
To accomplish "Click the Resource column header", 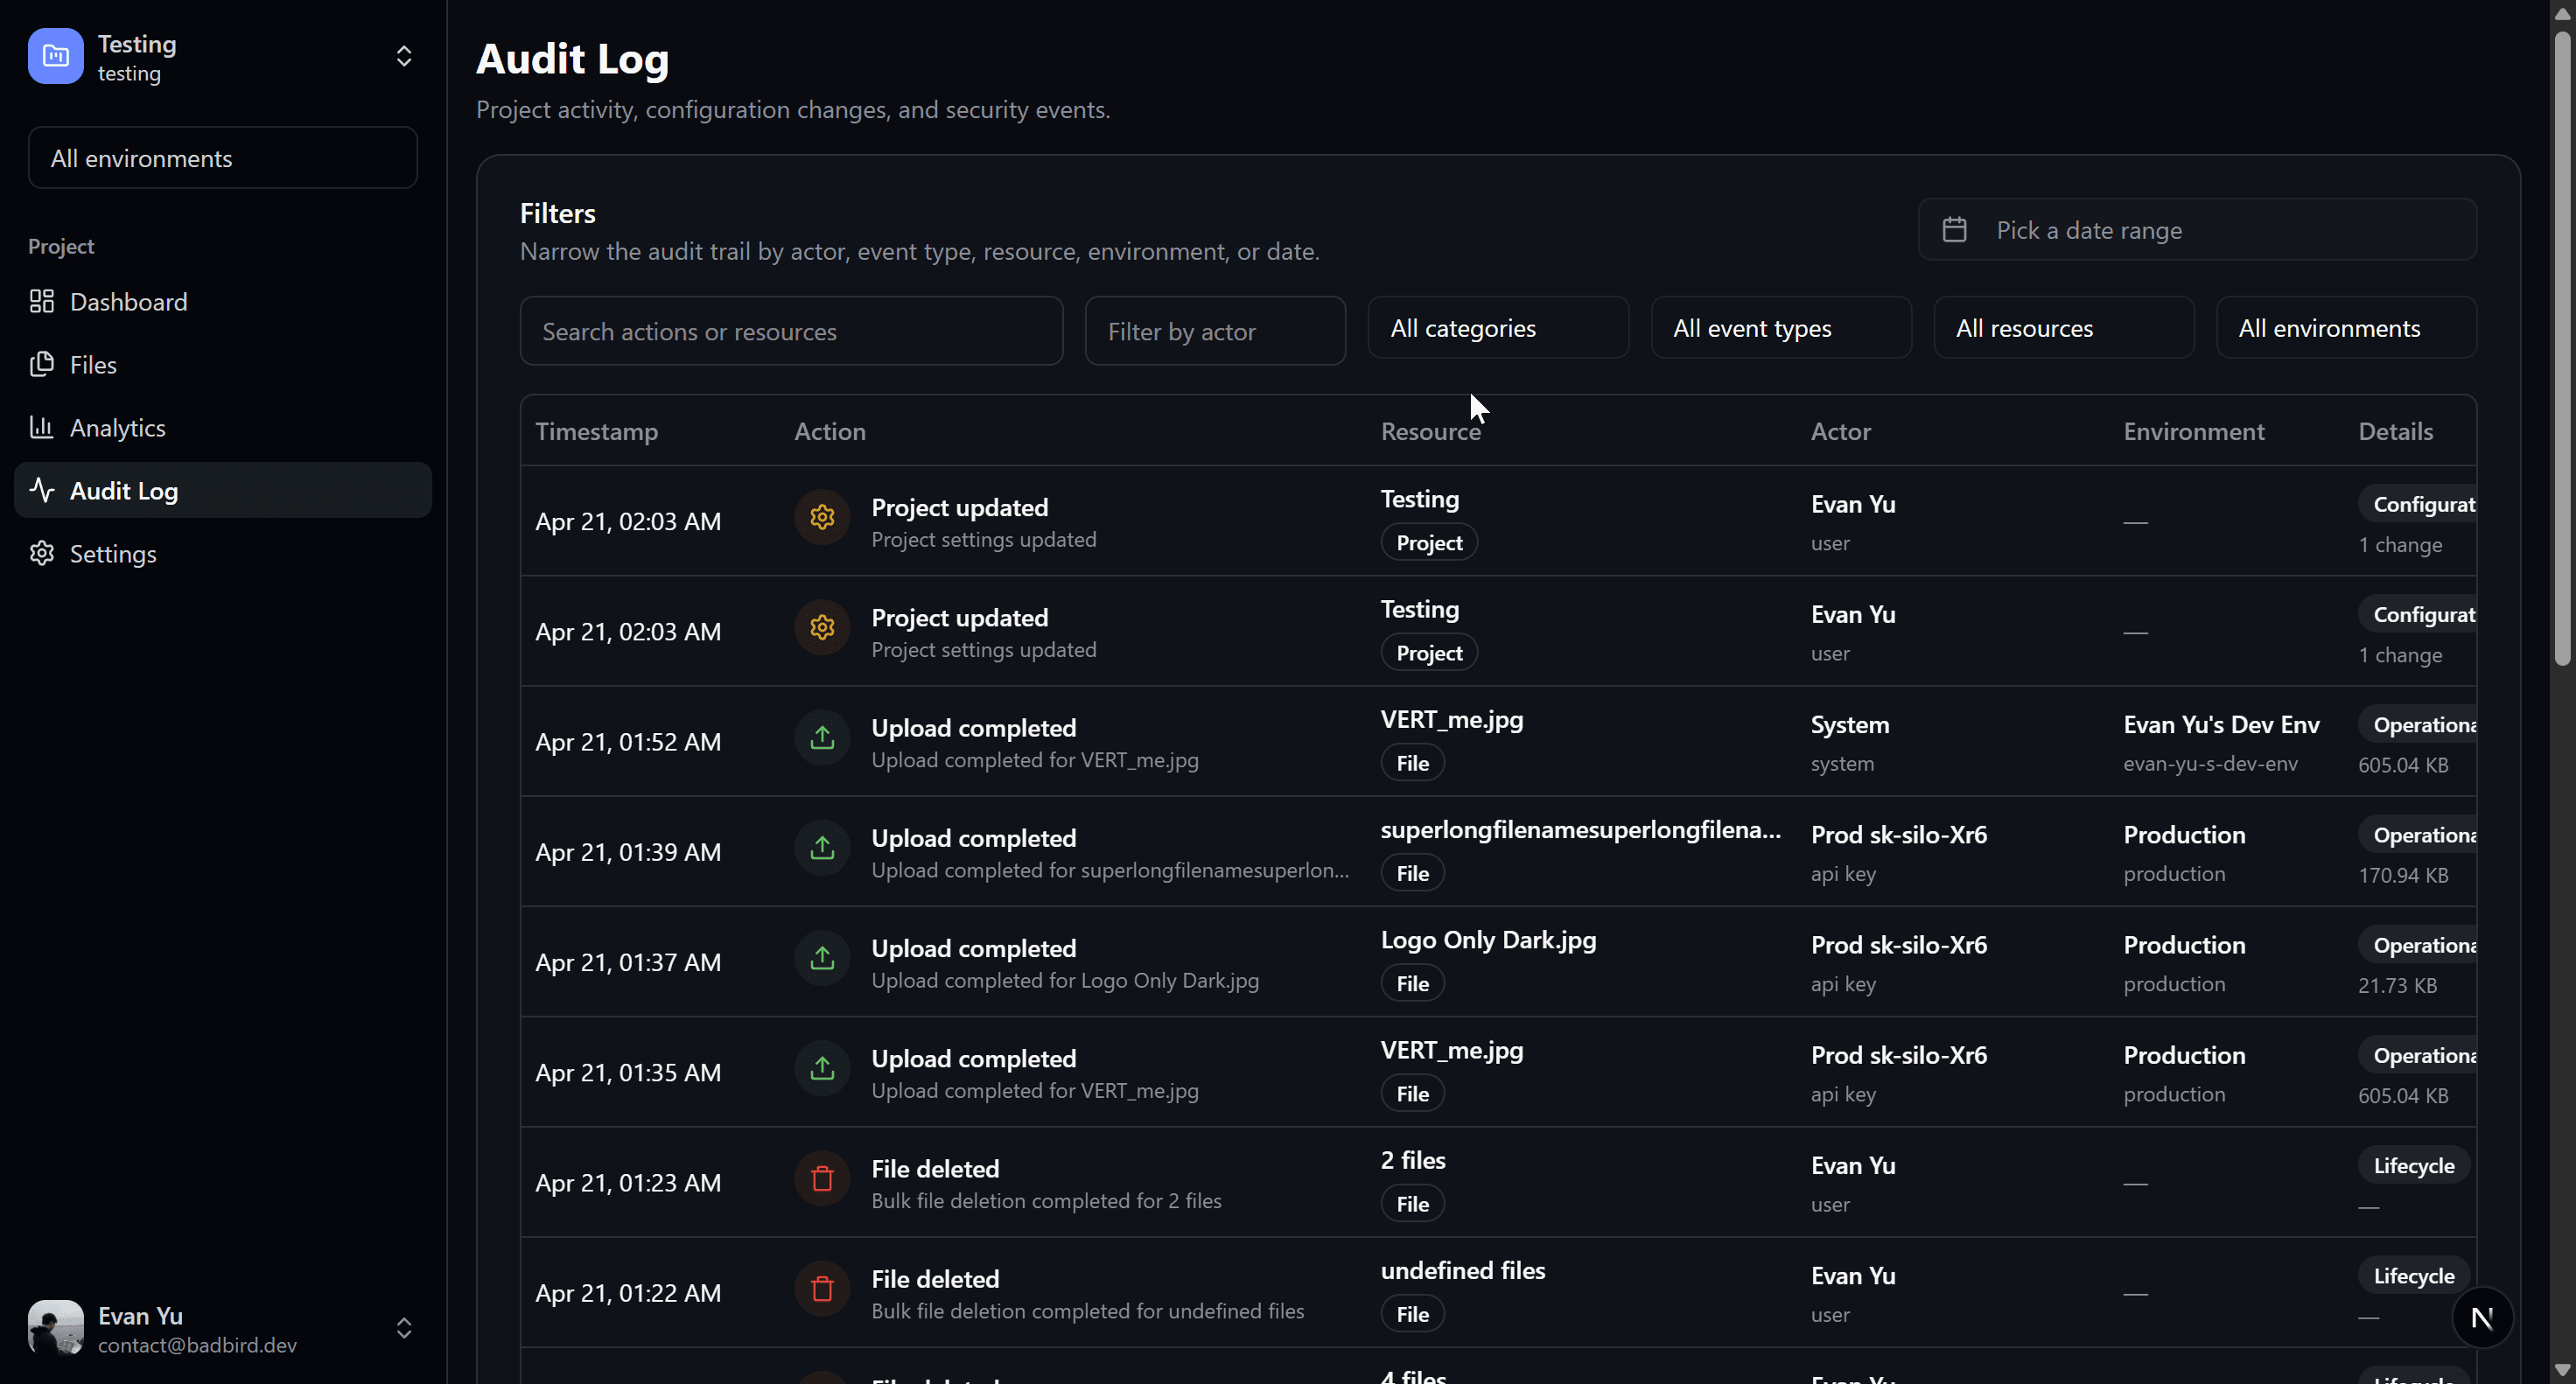I will point(1430,431).
